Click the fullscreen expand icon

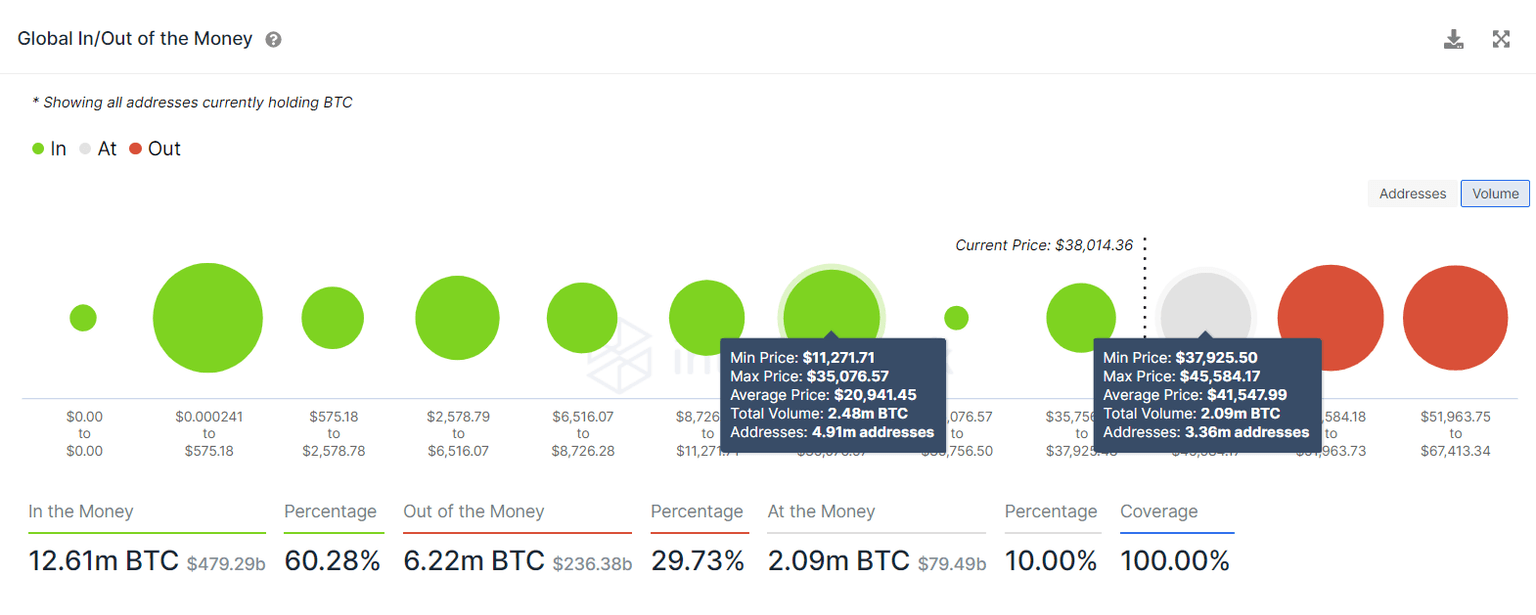click(x=1501, y=40)
